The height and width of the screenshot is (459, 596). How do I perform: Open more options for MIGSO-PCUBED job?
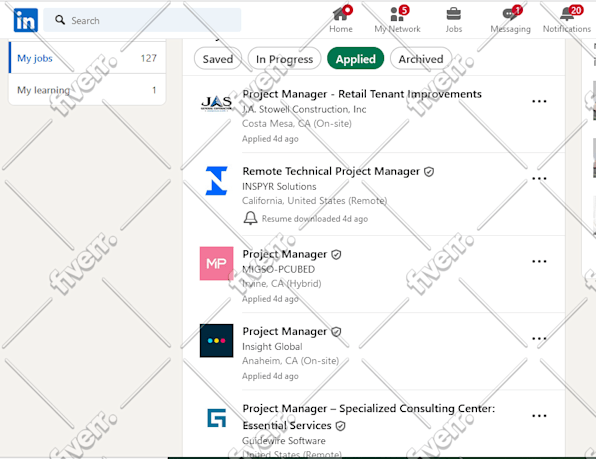point(539,261)
